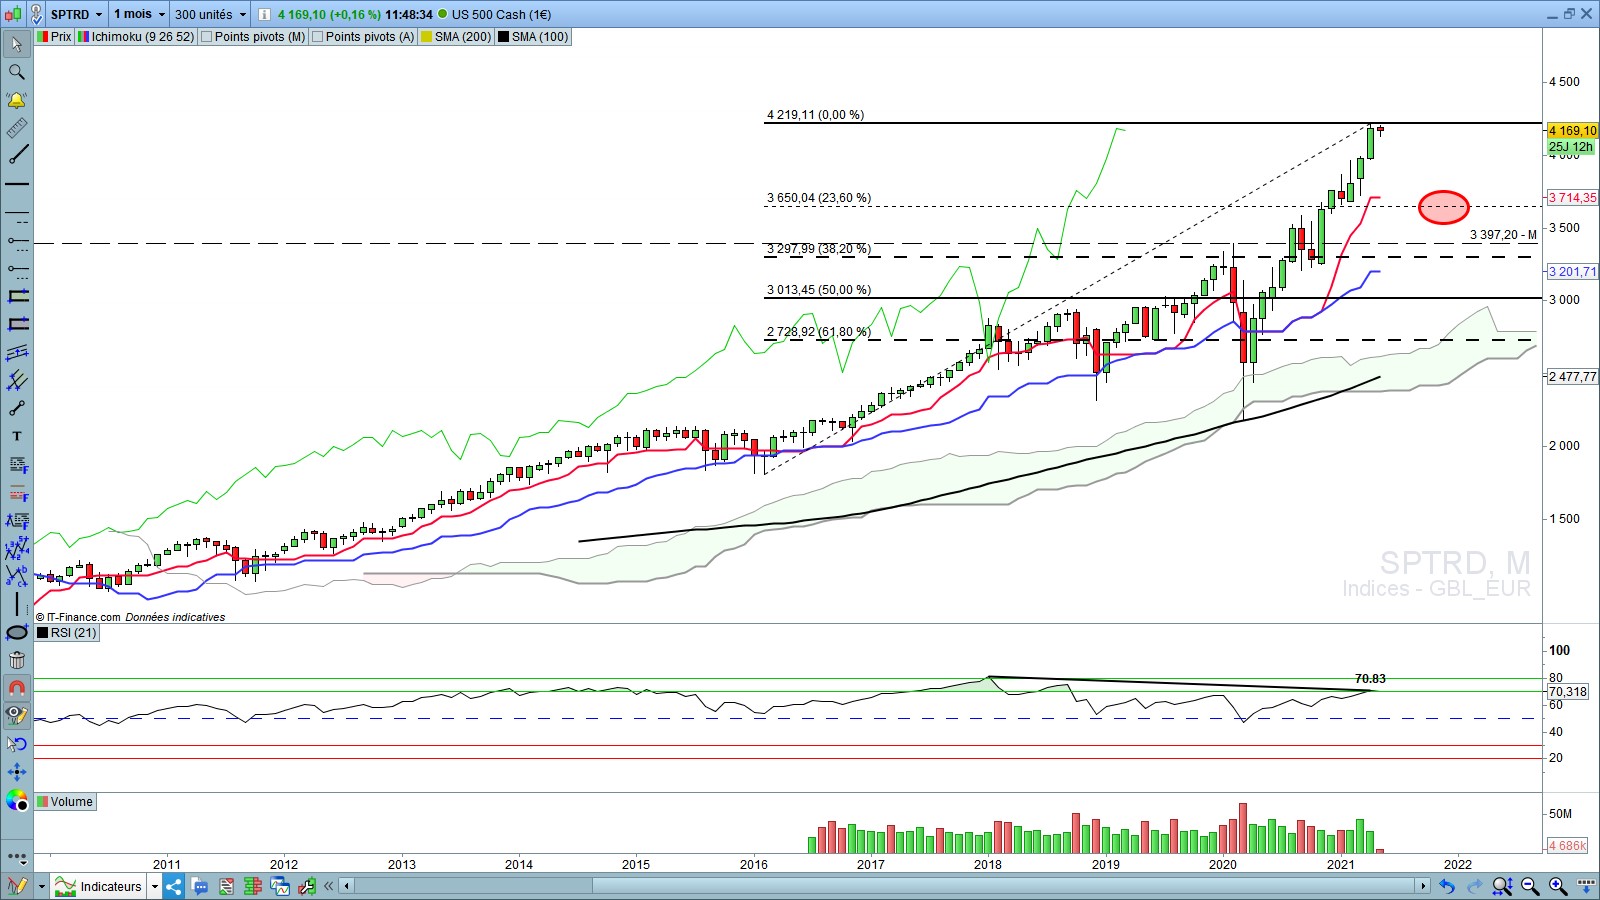
Task: Select the diagonal line drawing tool
Action: tap(17, 156)
